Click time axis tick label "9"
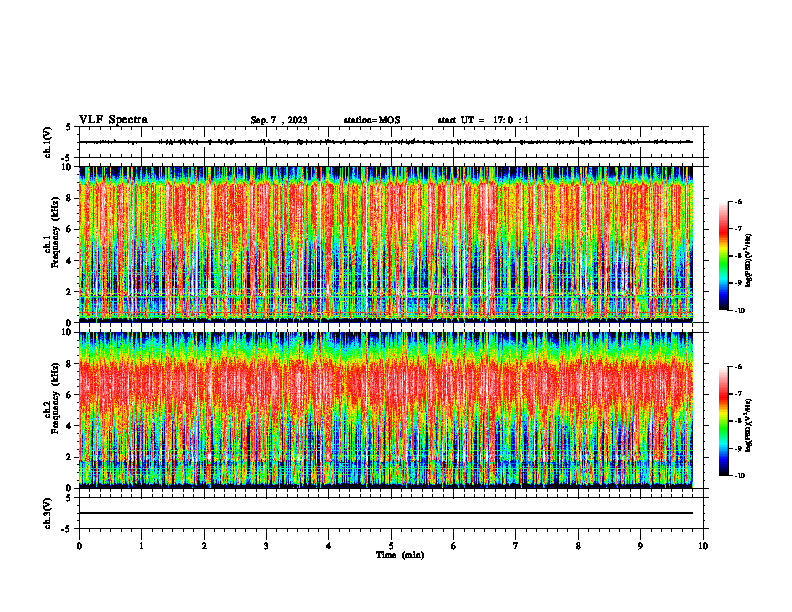Image resolution: width=792 pixels, height=612 pixels. pos(640,546)
